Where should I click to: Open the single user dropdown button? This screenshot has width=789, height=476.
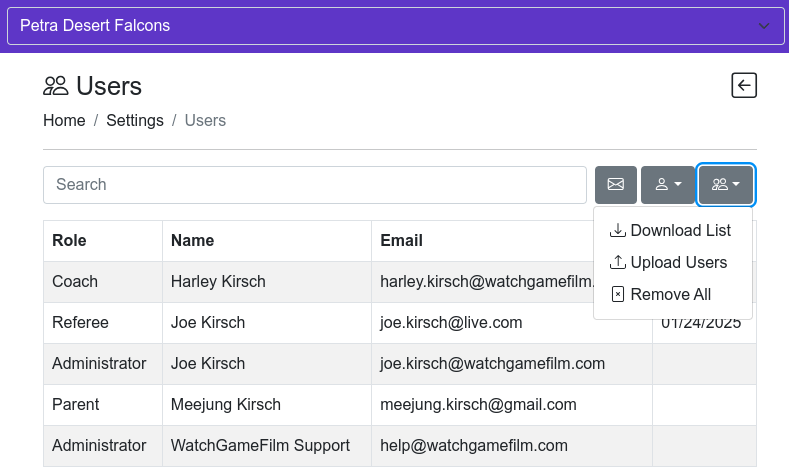pyautogui.click(x=668, y=185)
